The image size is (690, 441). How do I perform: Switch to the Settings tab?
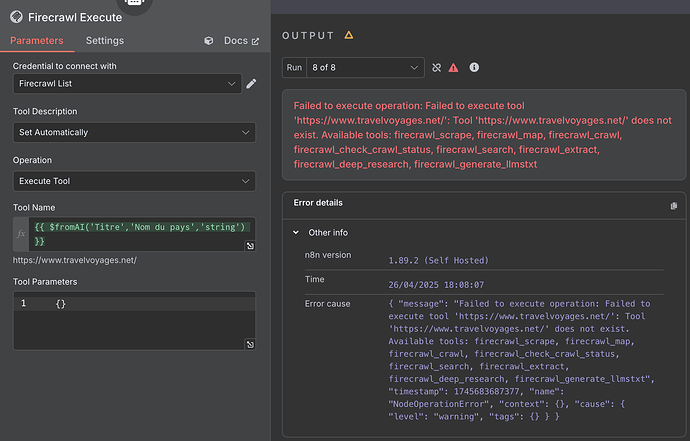(105, 40)
